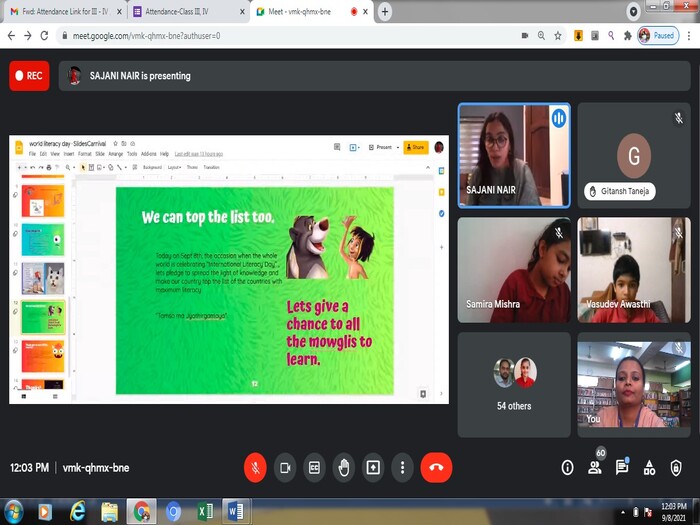700x525 pixels.
Task: Open File Explorer from taskbar
Action: [109, 512]
